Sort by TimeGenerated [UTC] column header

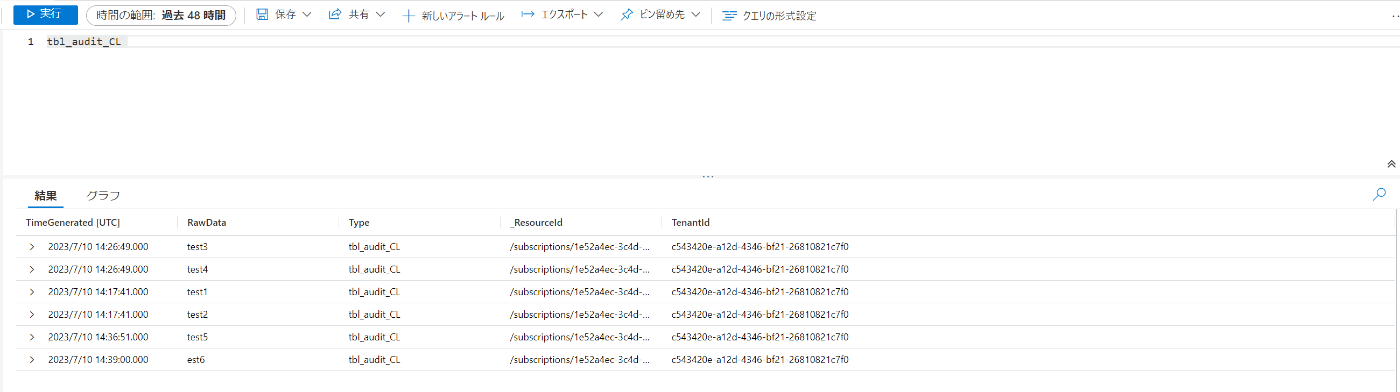72,222
